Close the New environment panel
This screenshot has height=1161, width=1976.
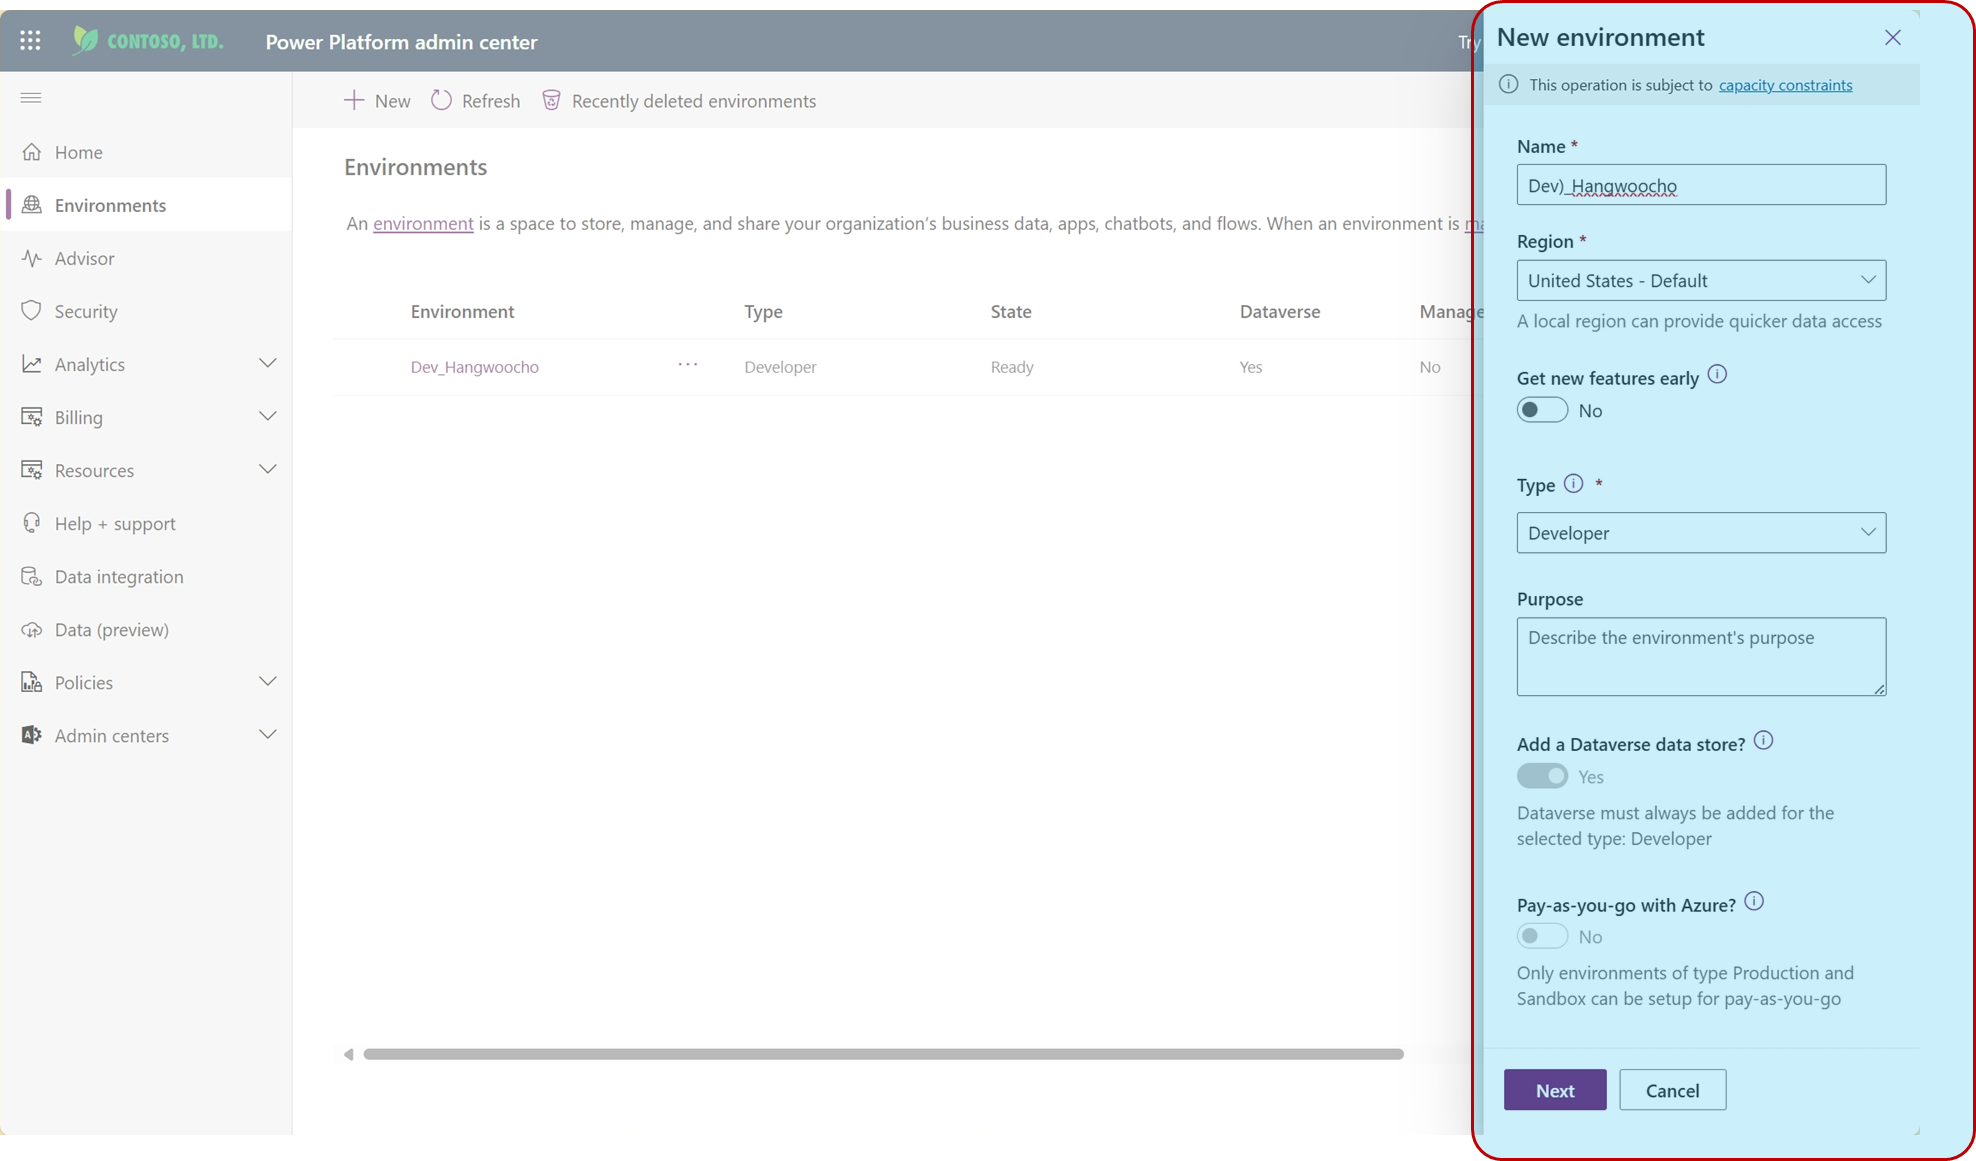pyautogui.click(x=1893, y=37)
